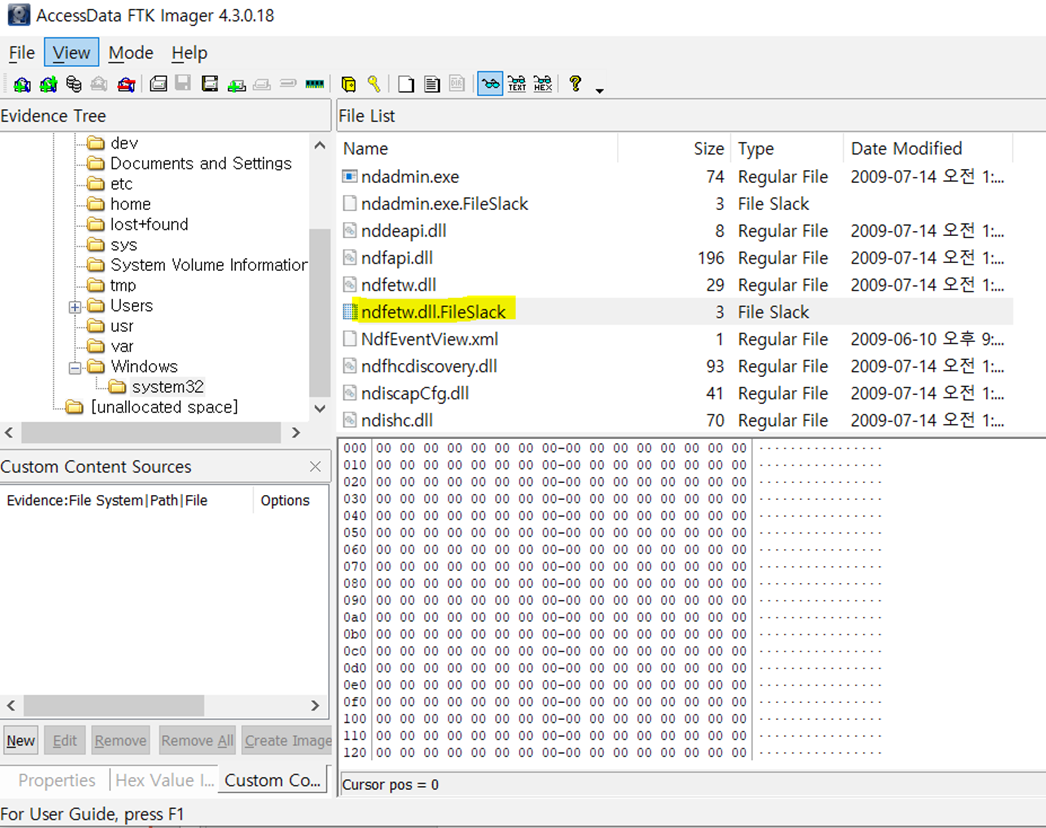The image size is (1046, 828).
Task: Click the Capture Memory chip icon
Action: (315, 84)
